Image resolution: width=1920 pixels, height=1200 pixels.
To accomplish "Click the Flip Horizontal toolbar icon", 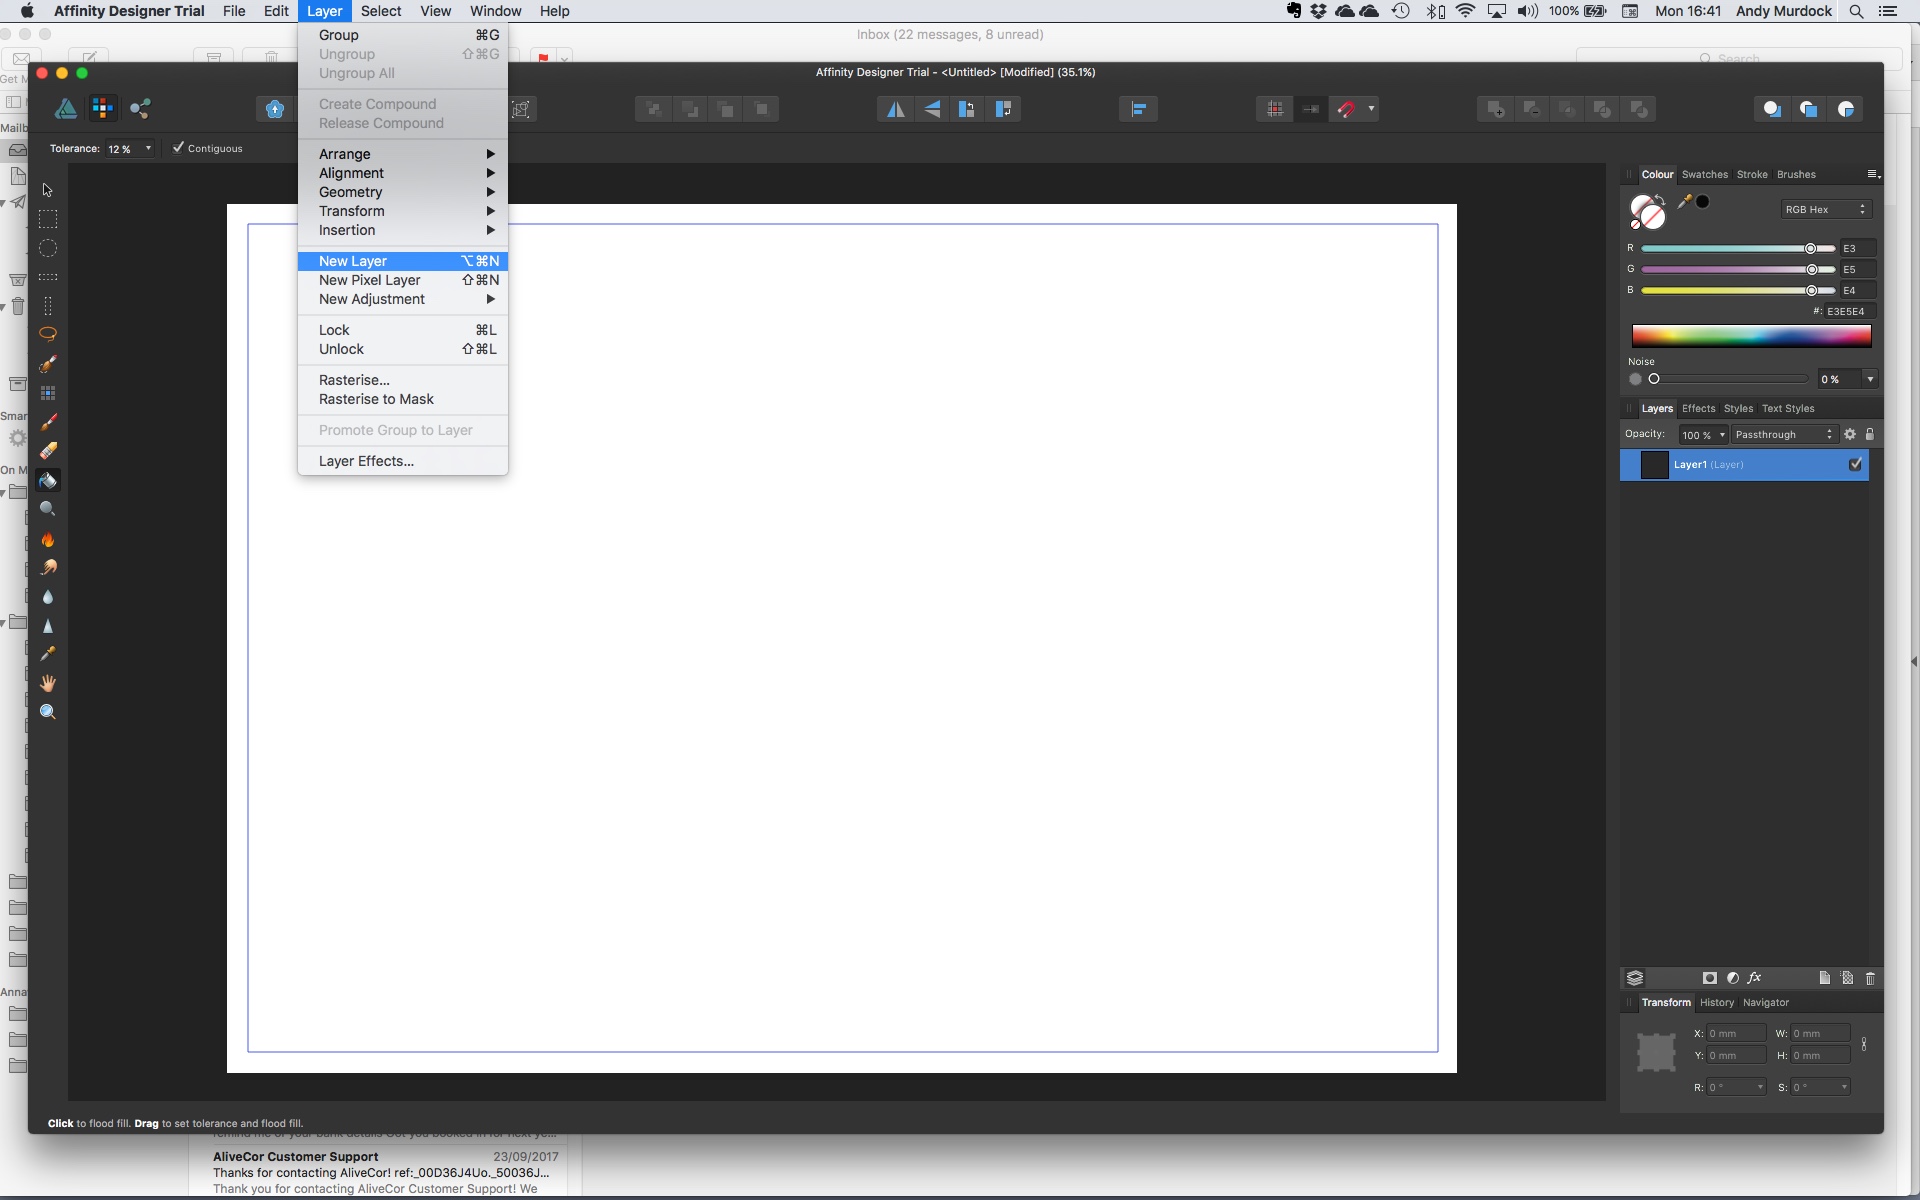I will (x=895, y=109).
